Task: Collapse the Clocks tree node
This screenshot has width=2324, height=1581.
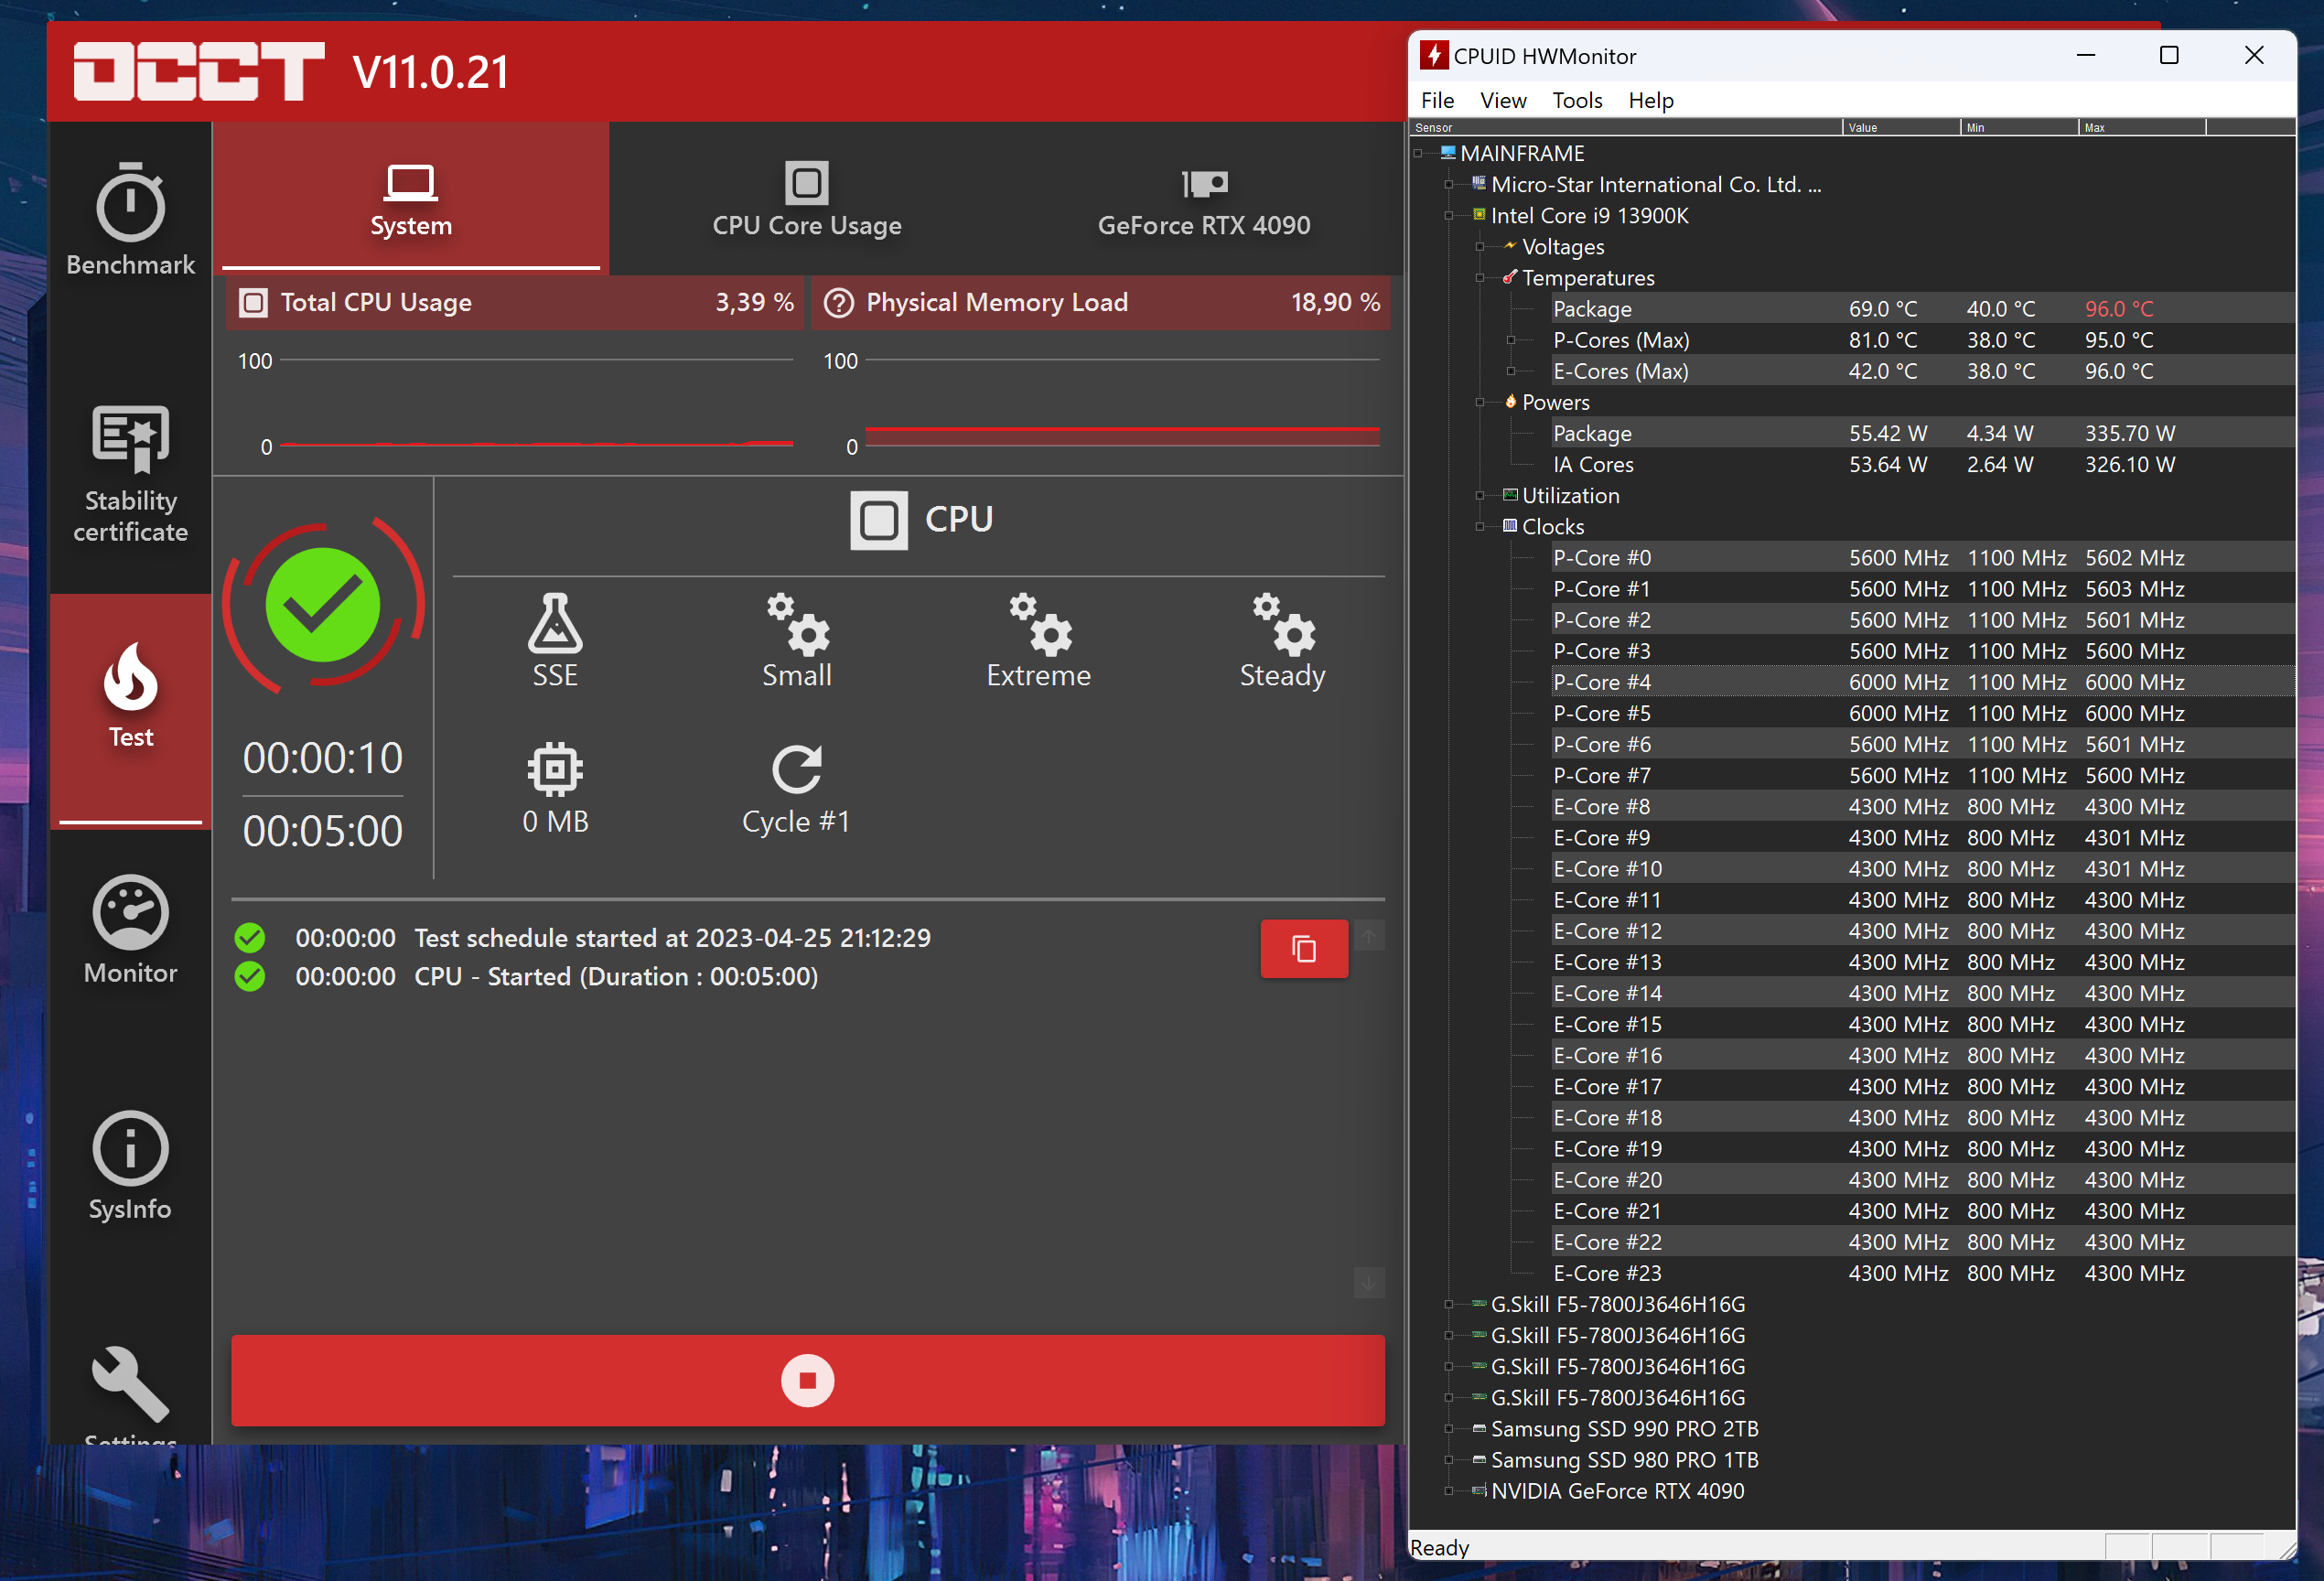Action: point(1480,527)
